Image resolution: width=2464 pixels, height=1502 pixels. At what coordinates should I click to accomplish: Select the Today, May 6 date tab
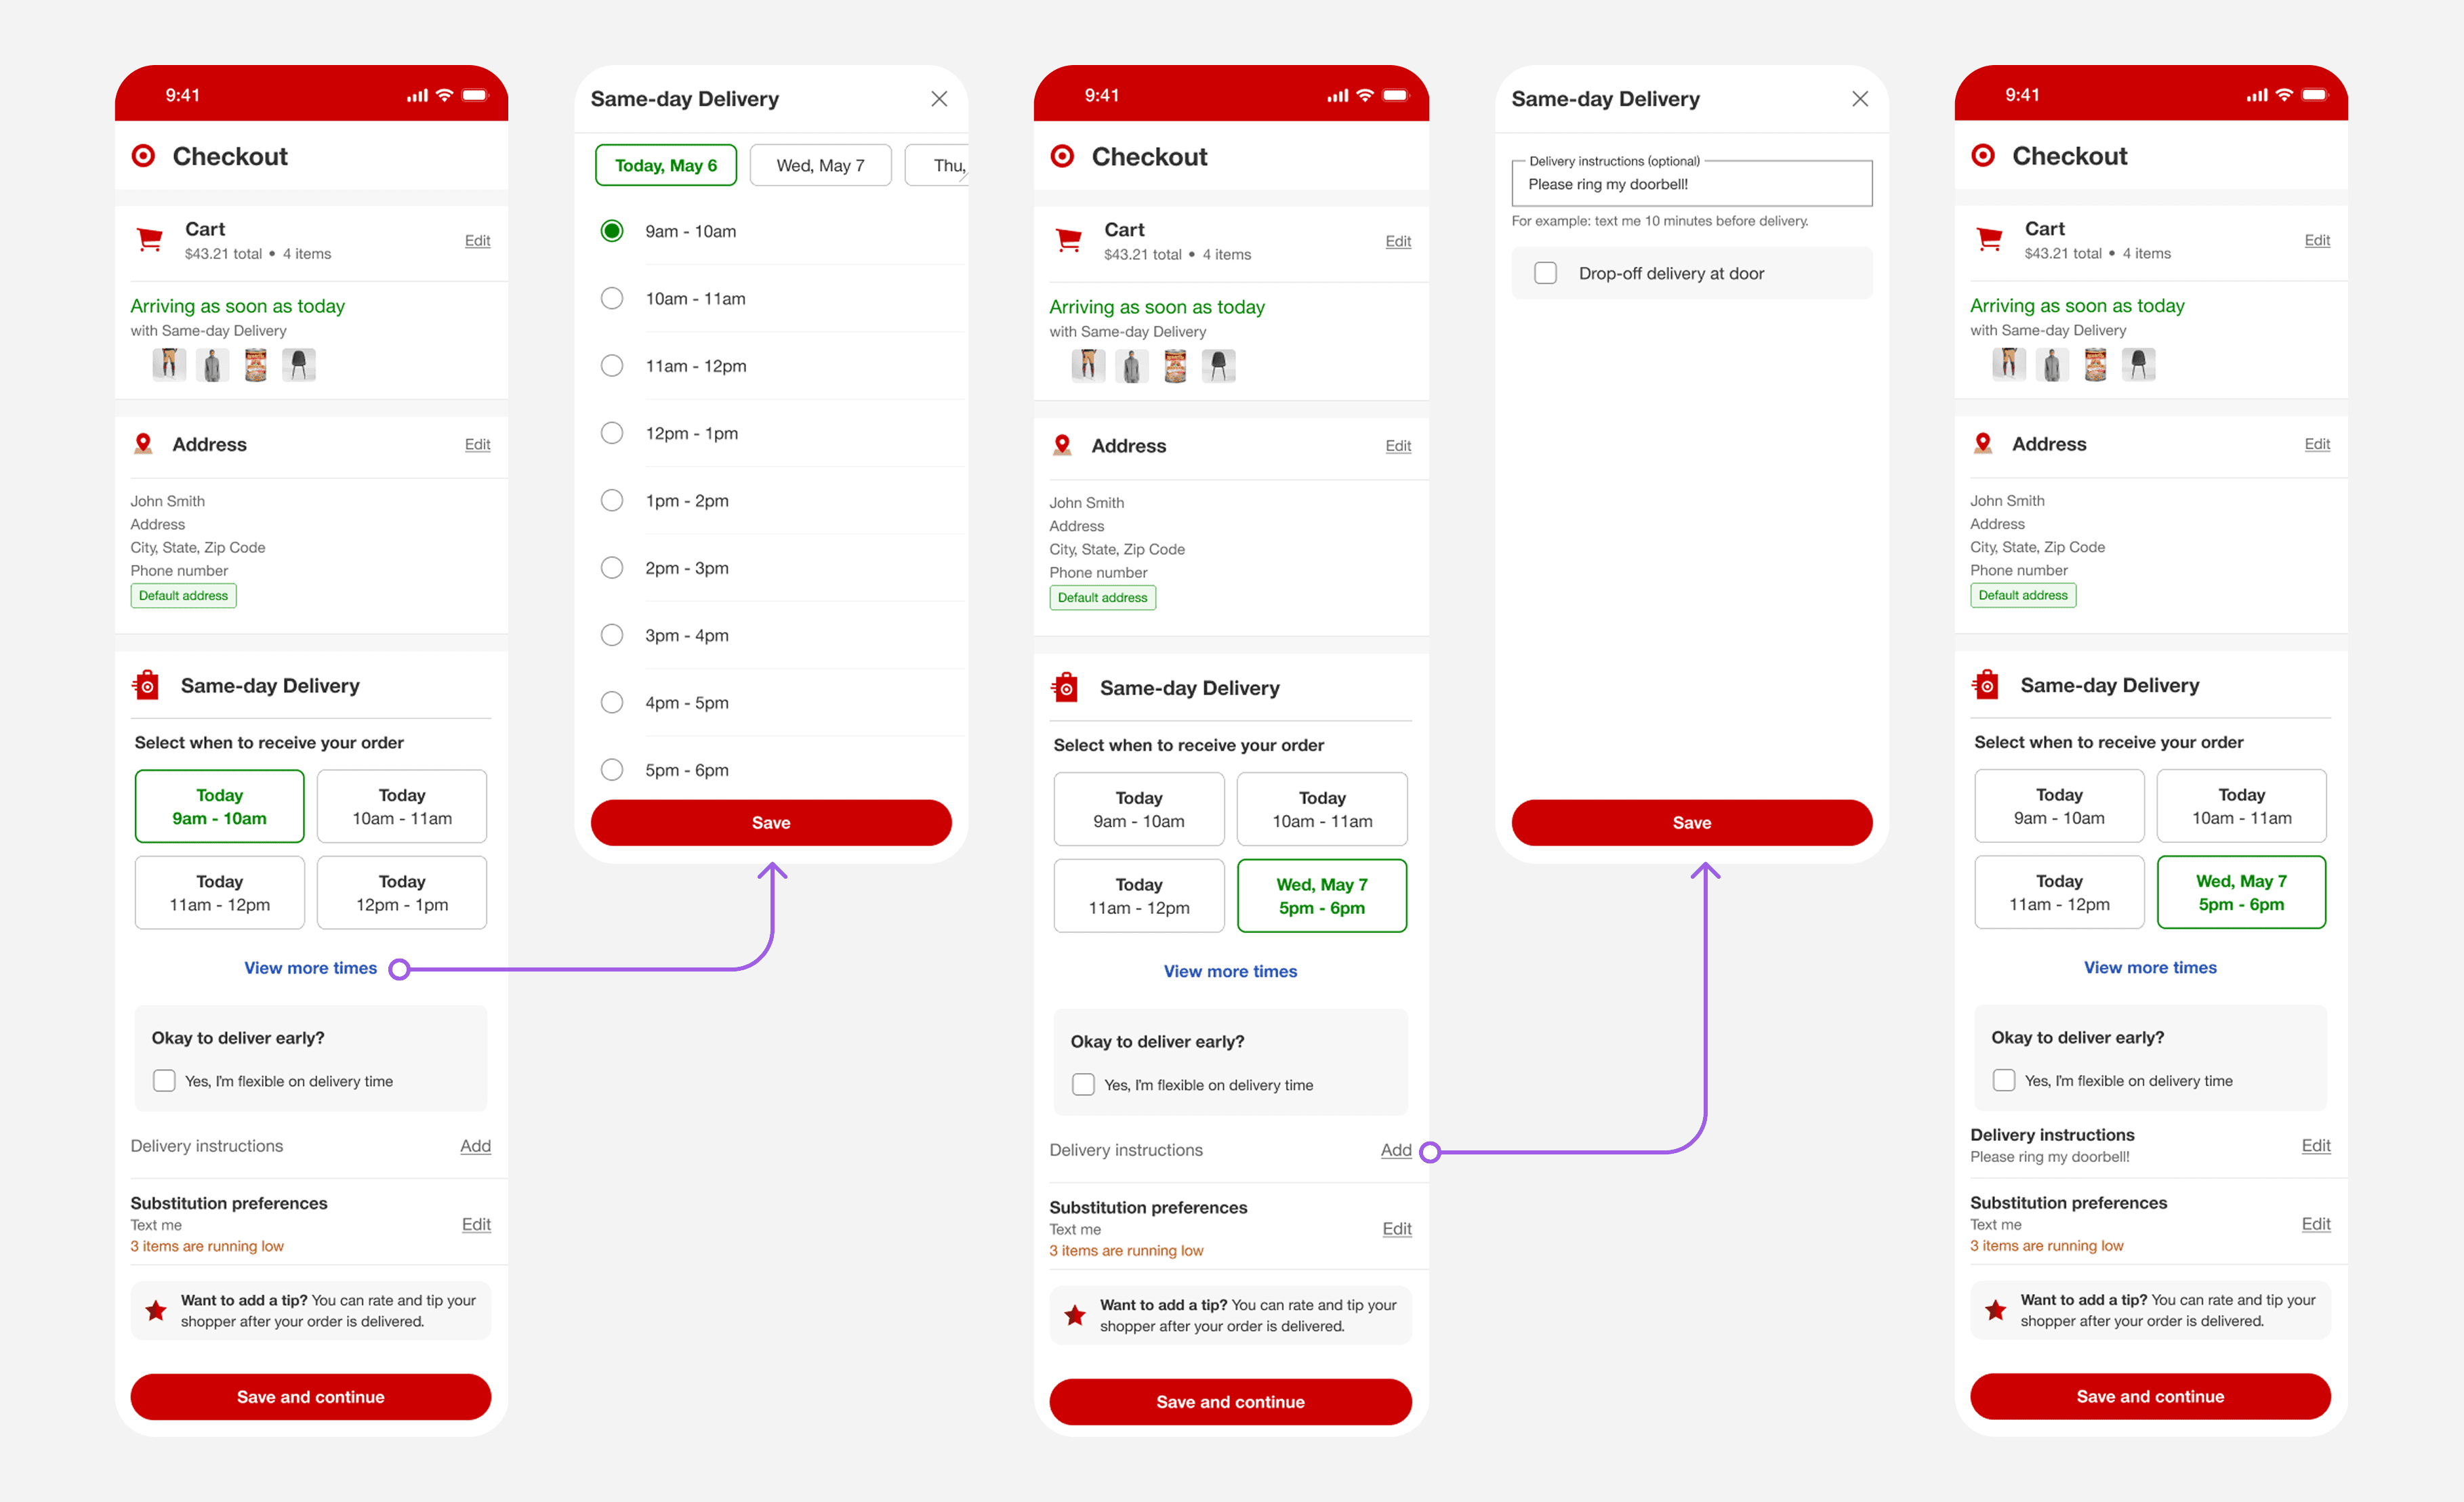(665, 166)
